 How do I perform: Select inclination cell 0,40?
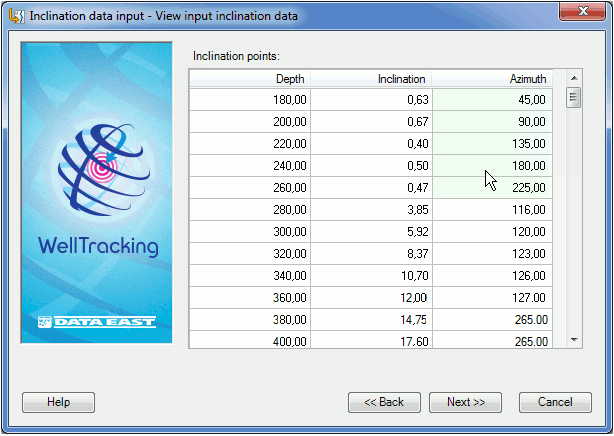click(371, 143)
